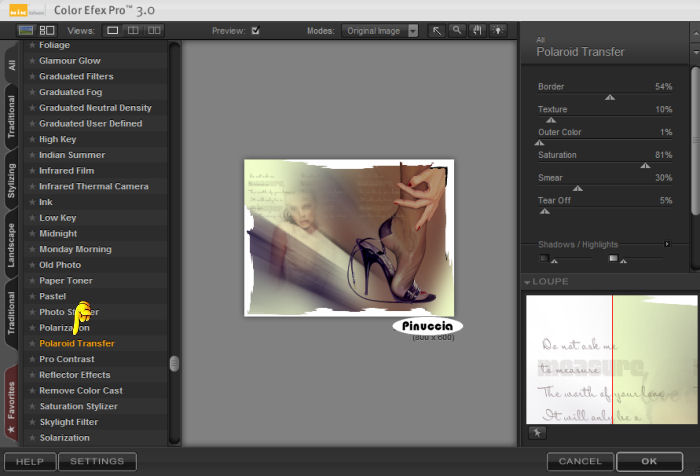Select the zoom magnifier tool
The width and height of the screenshot is (700, 476).
pos(457,31)
